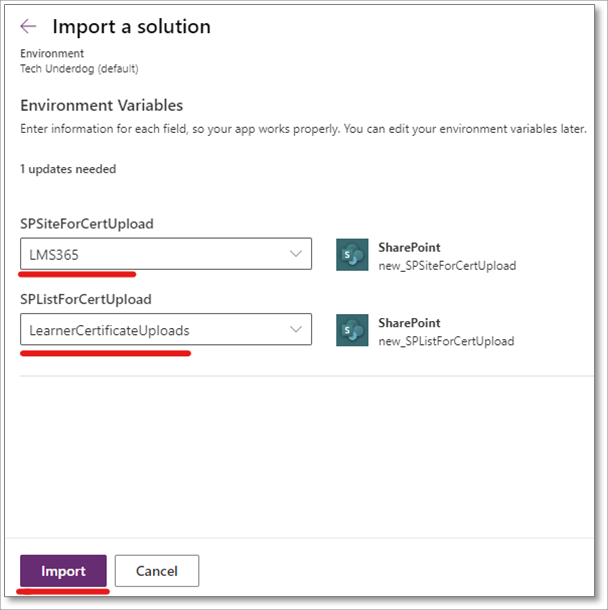Click the Environment Variables heading
The image size is (608, 610).
pyautogui.click(x=101, y=105)
